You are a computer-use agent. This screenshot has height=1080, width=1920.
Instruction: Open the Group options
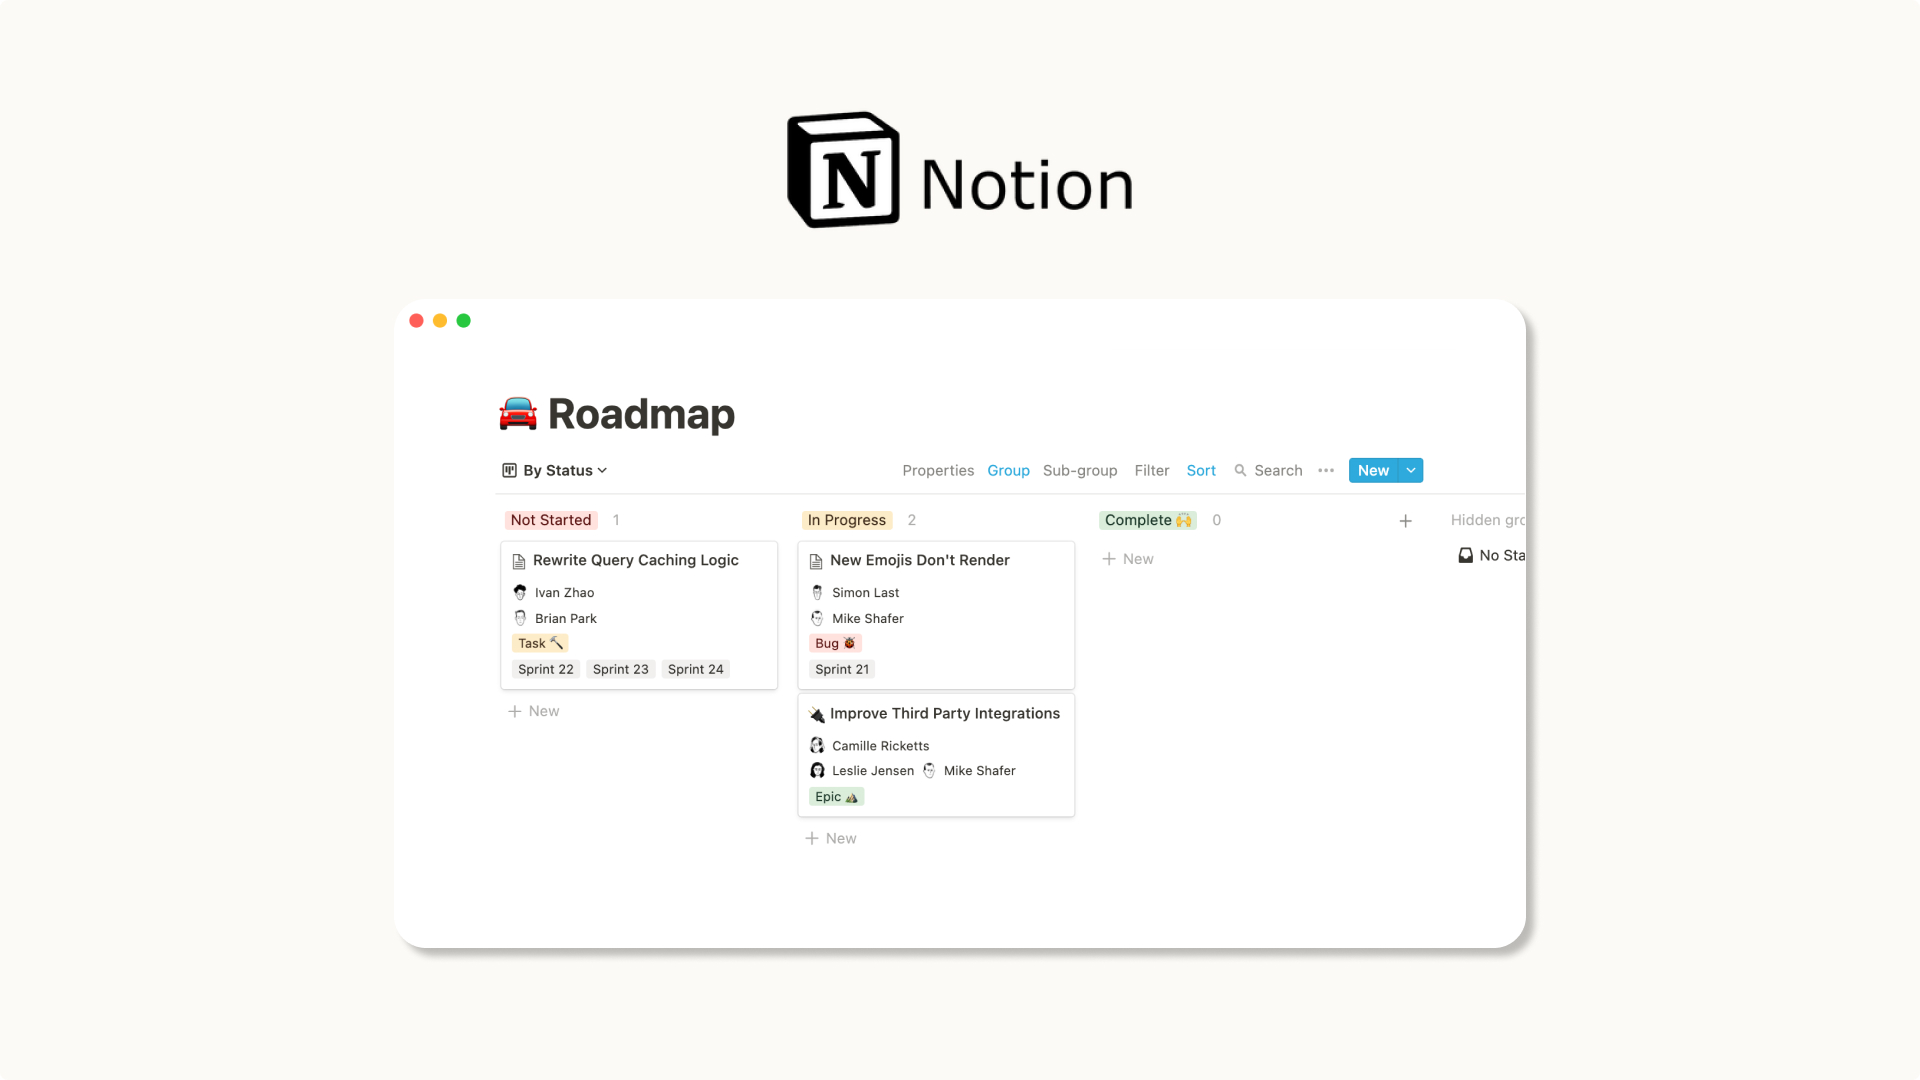point(1008,470)
